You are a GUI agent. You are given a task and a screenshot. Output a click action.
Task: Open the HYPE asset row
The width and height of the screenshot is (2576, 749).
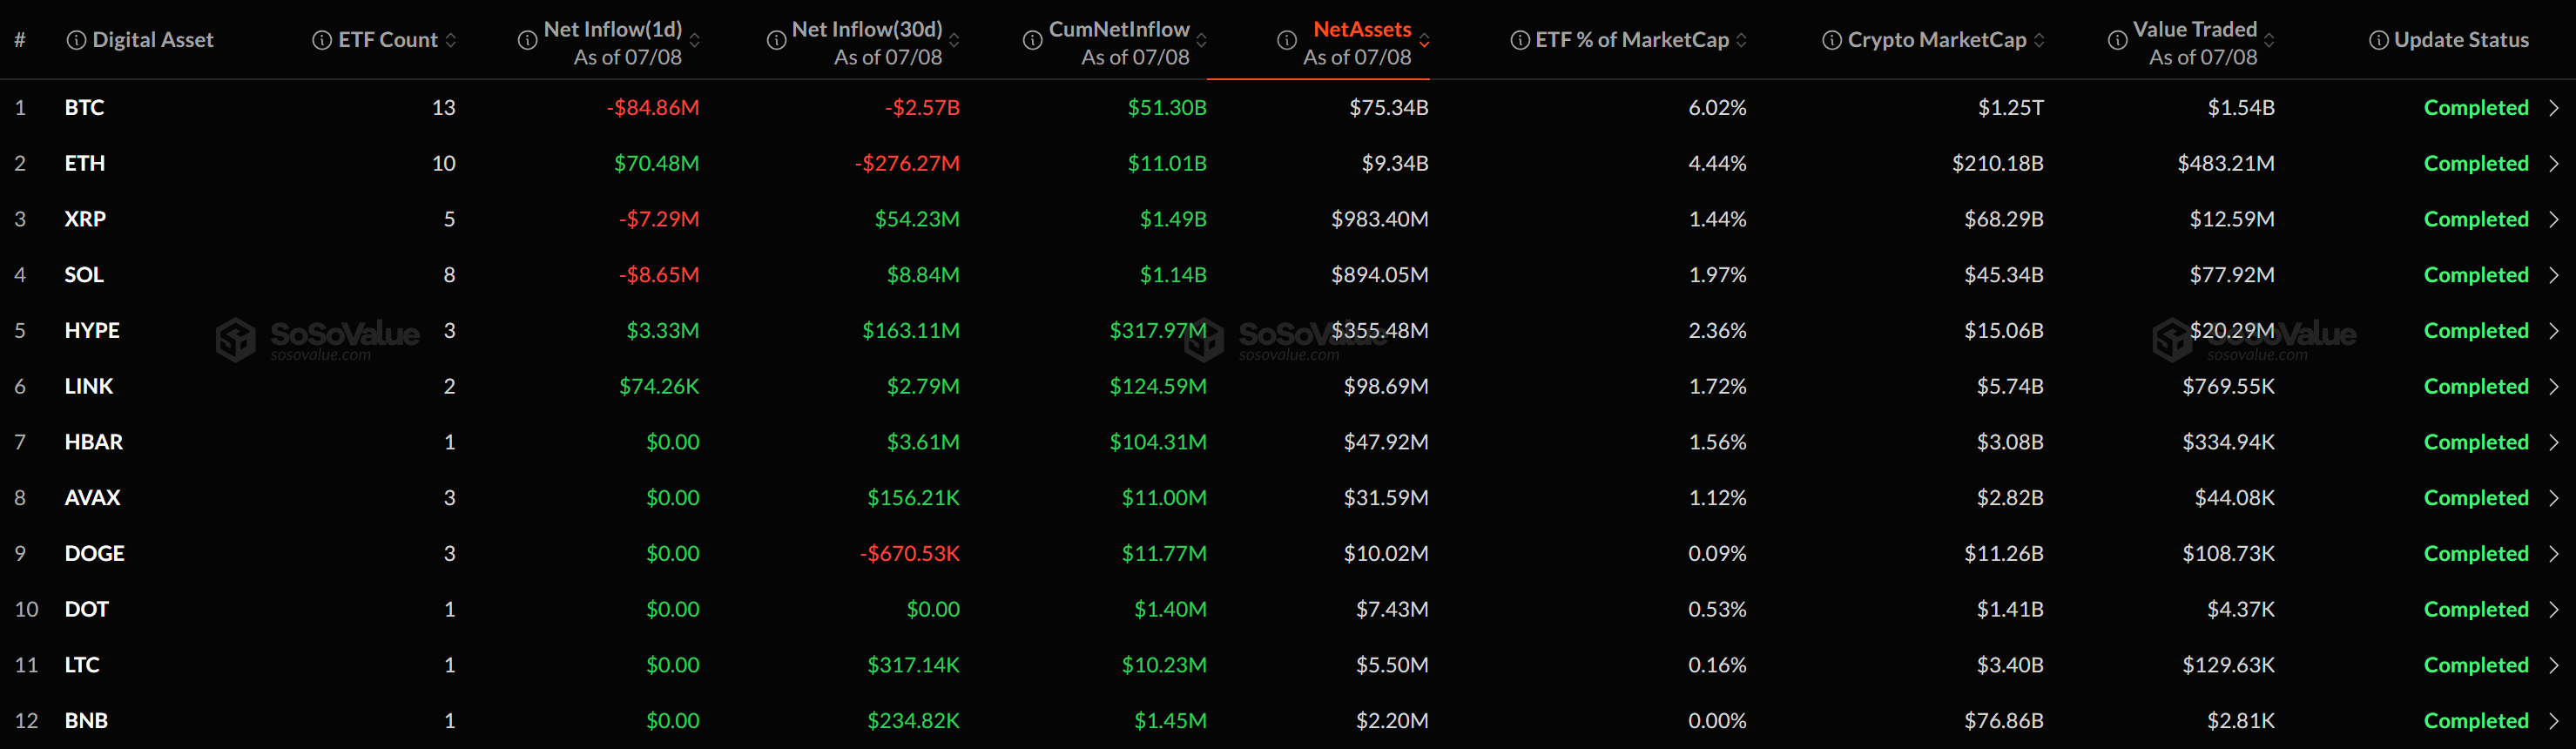tap(1288, 330)
